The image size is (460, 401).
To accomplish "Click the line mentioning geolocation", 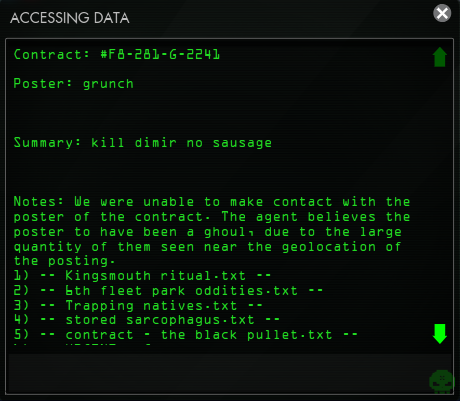I will click(x=207, y=247).
